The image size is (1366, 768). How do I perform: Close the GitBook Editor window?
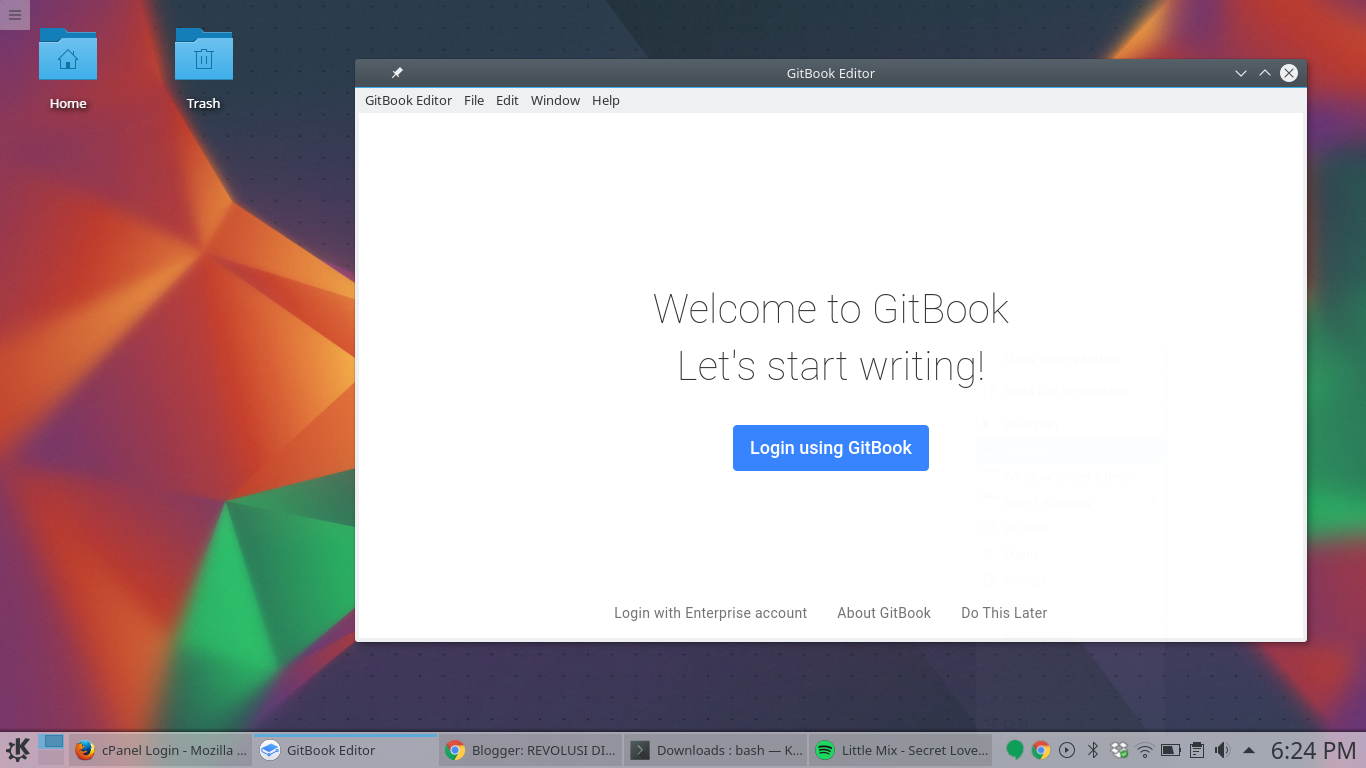1289,73
